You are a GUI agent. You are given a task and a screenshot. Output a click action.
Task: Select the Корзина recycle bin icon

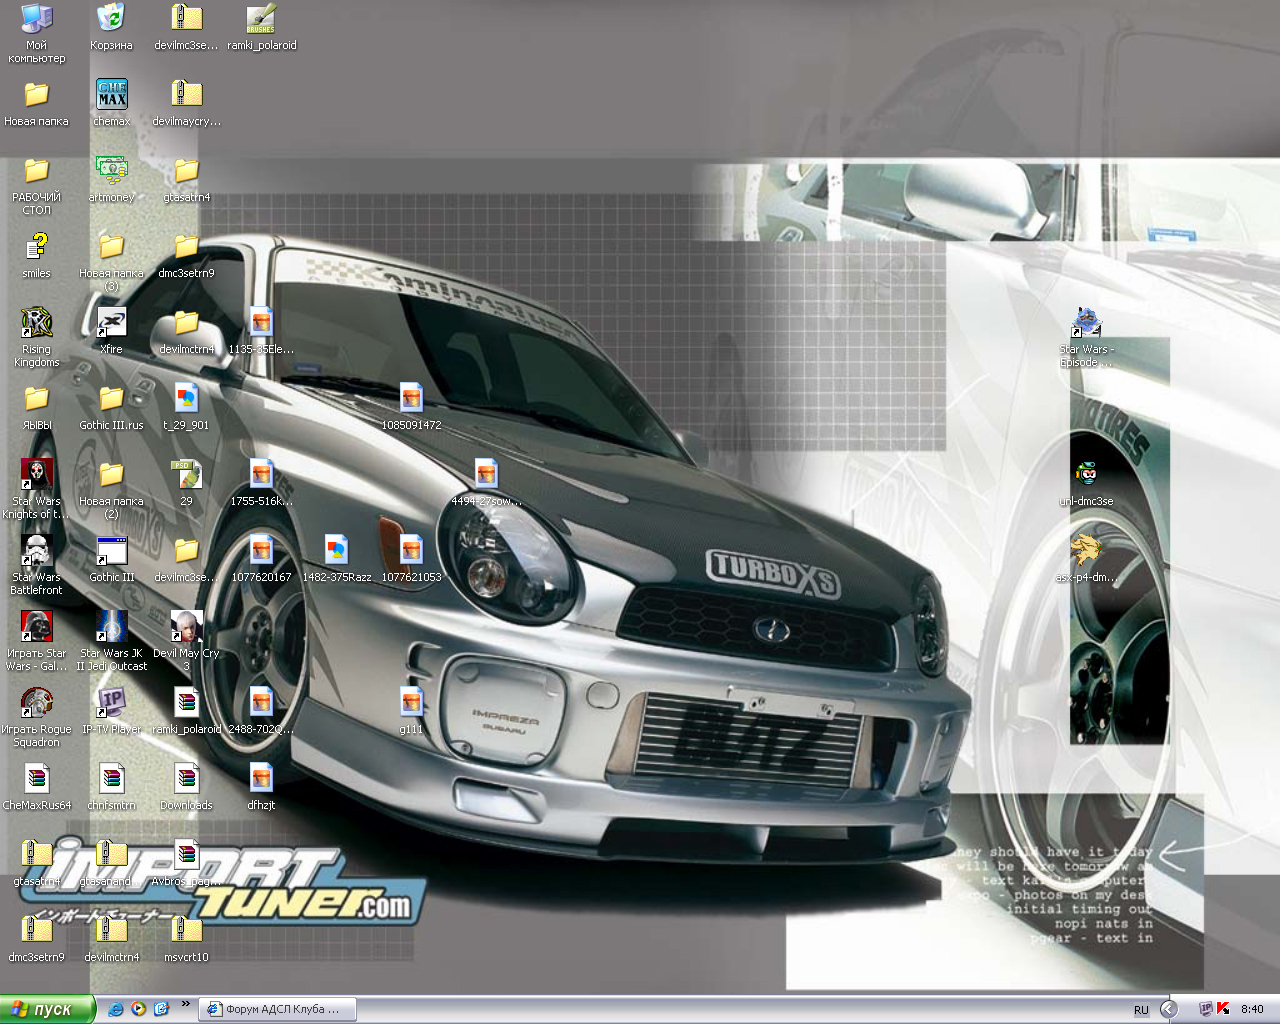(111, 19)
